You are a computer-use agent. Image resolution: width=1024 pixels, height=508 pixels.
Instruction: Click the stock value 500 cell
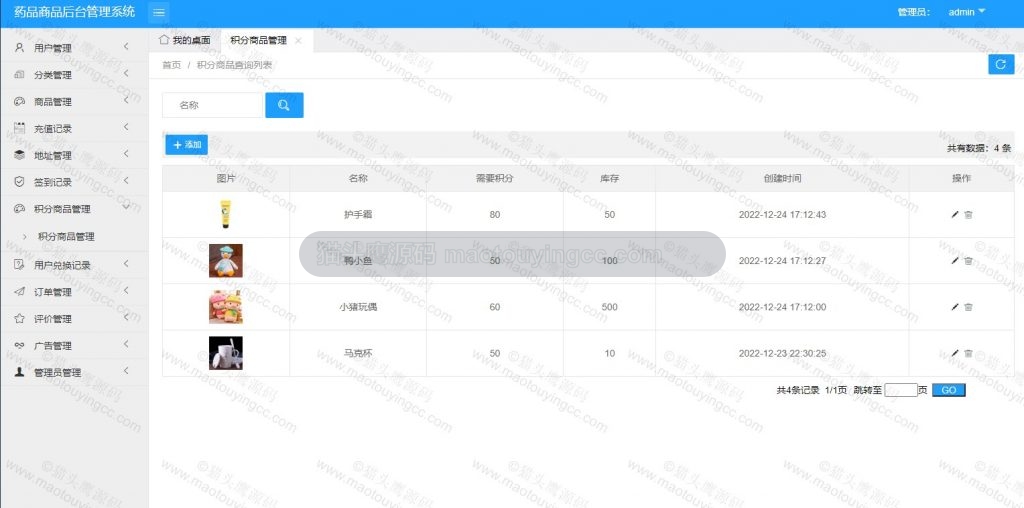coord(609,307)
